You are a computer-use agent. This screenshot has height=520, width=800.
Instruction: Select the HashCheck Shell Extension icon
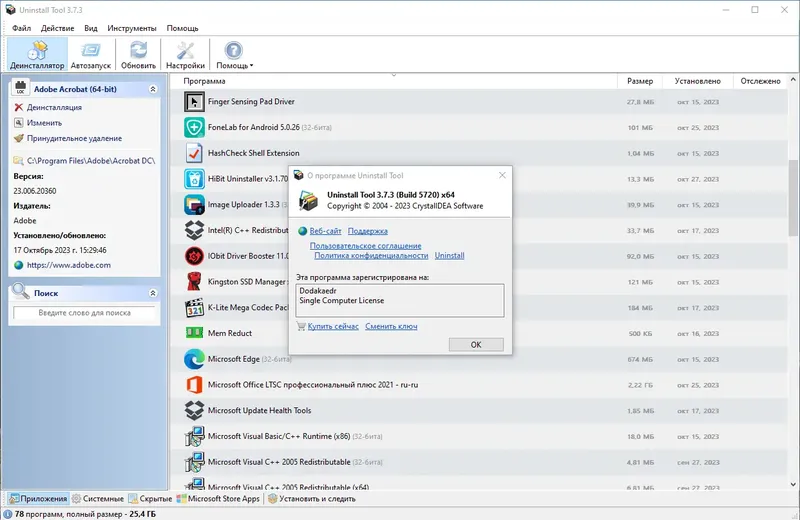pyautogui.click(x=194, y=153)
